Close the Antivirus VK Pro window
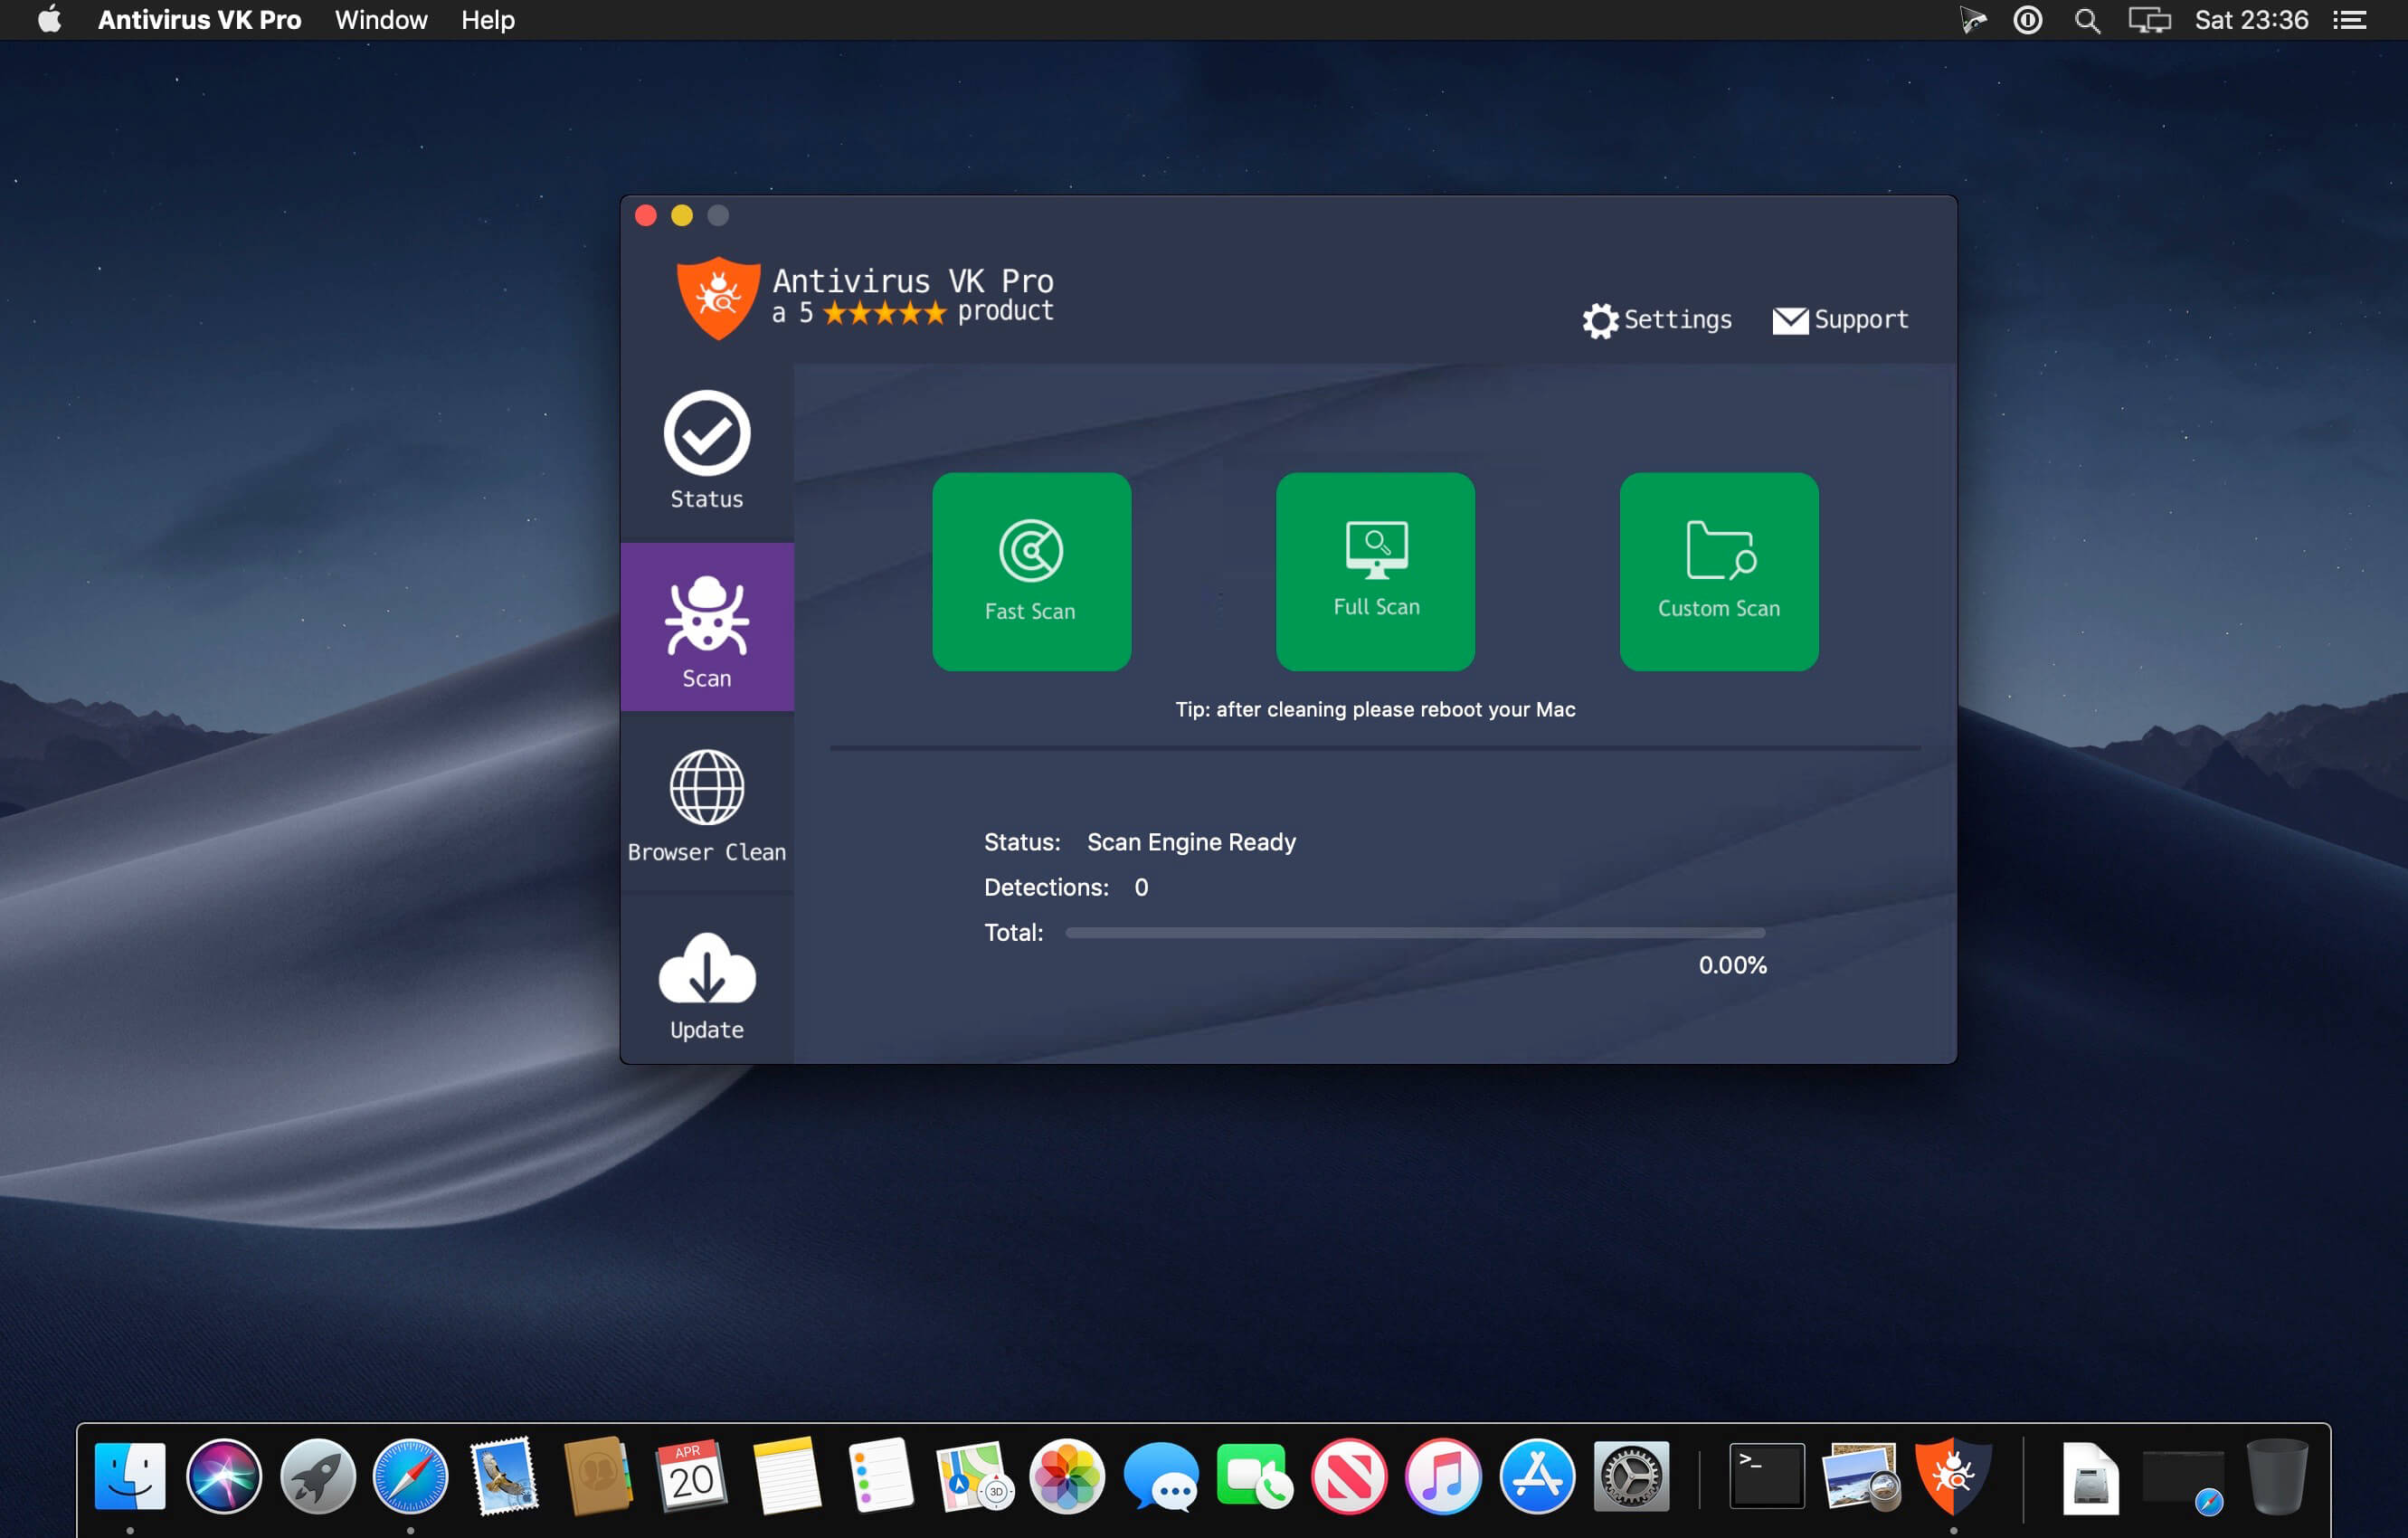 click(646, 215)
